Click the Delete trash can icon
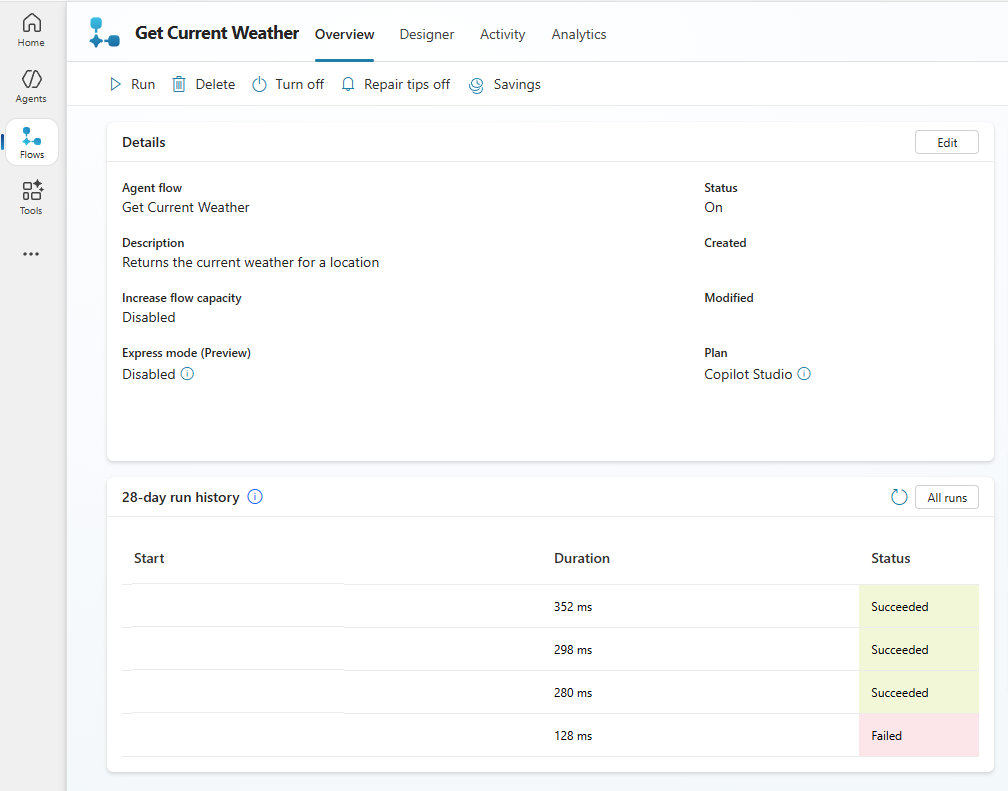Image resolution: width=1008 pixels, height=791 pixels. tap(179, 84)
